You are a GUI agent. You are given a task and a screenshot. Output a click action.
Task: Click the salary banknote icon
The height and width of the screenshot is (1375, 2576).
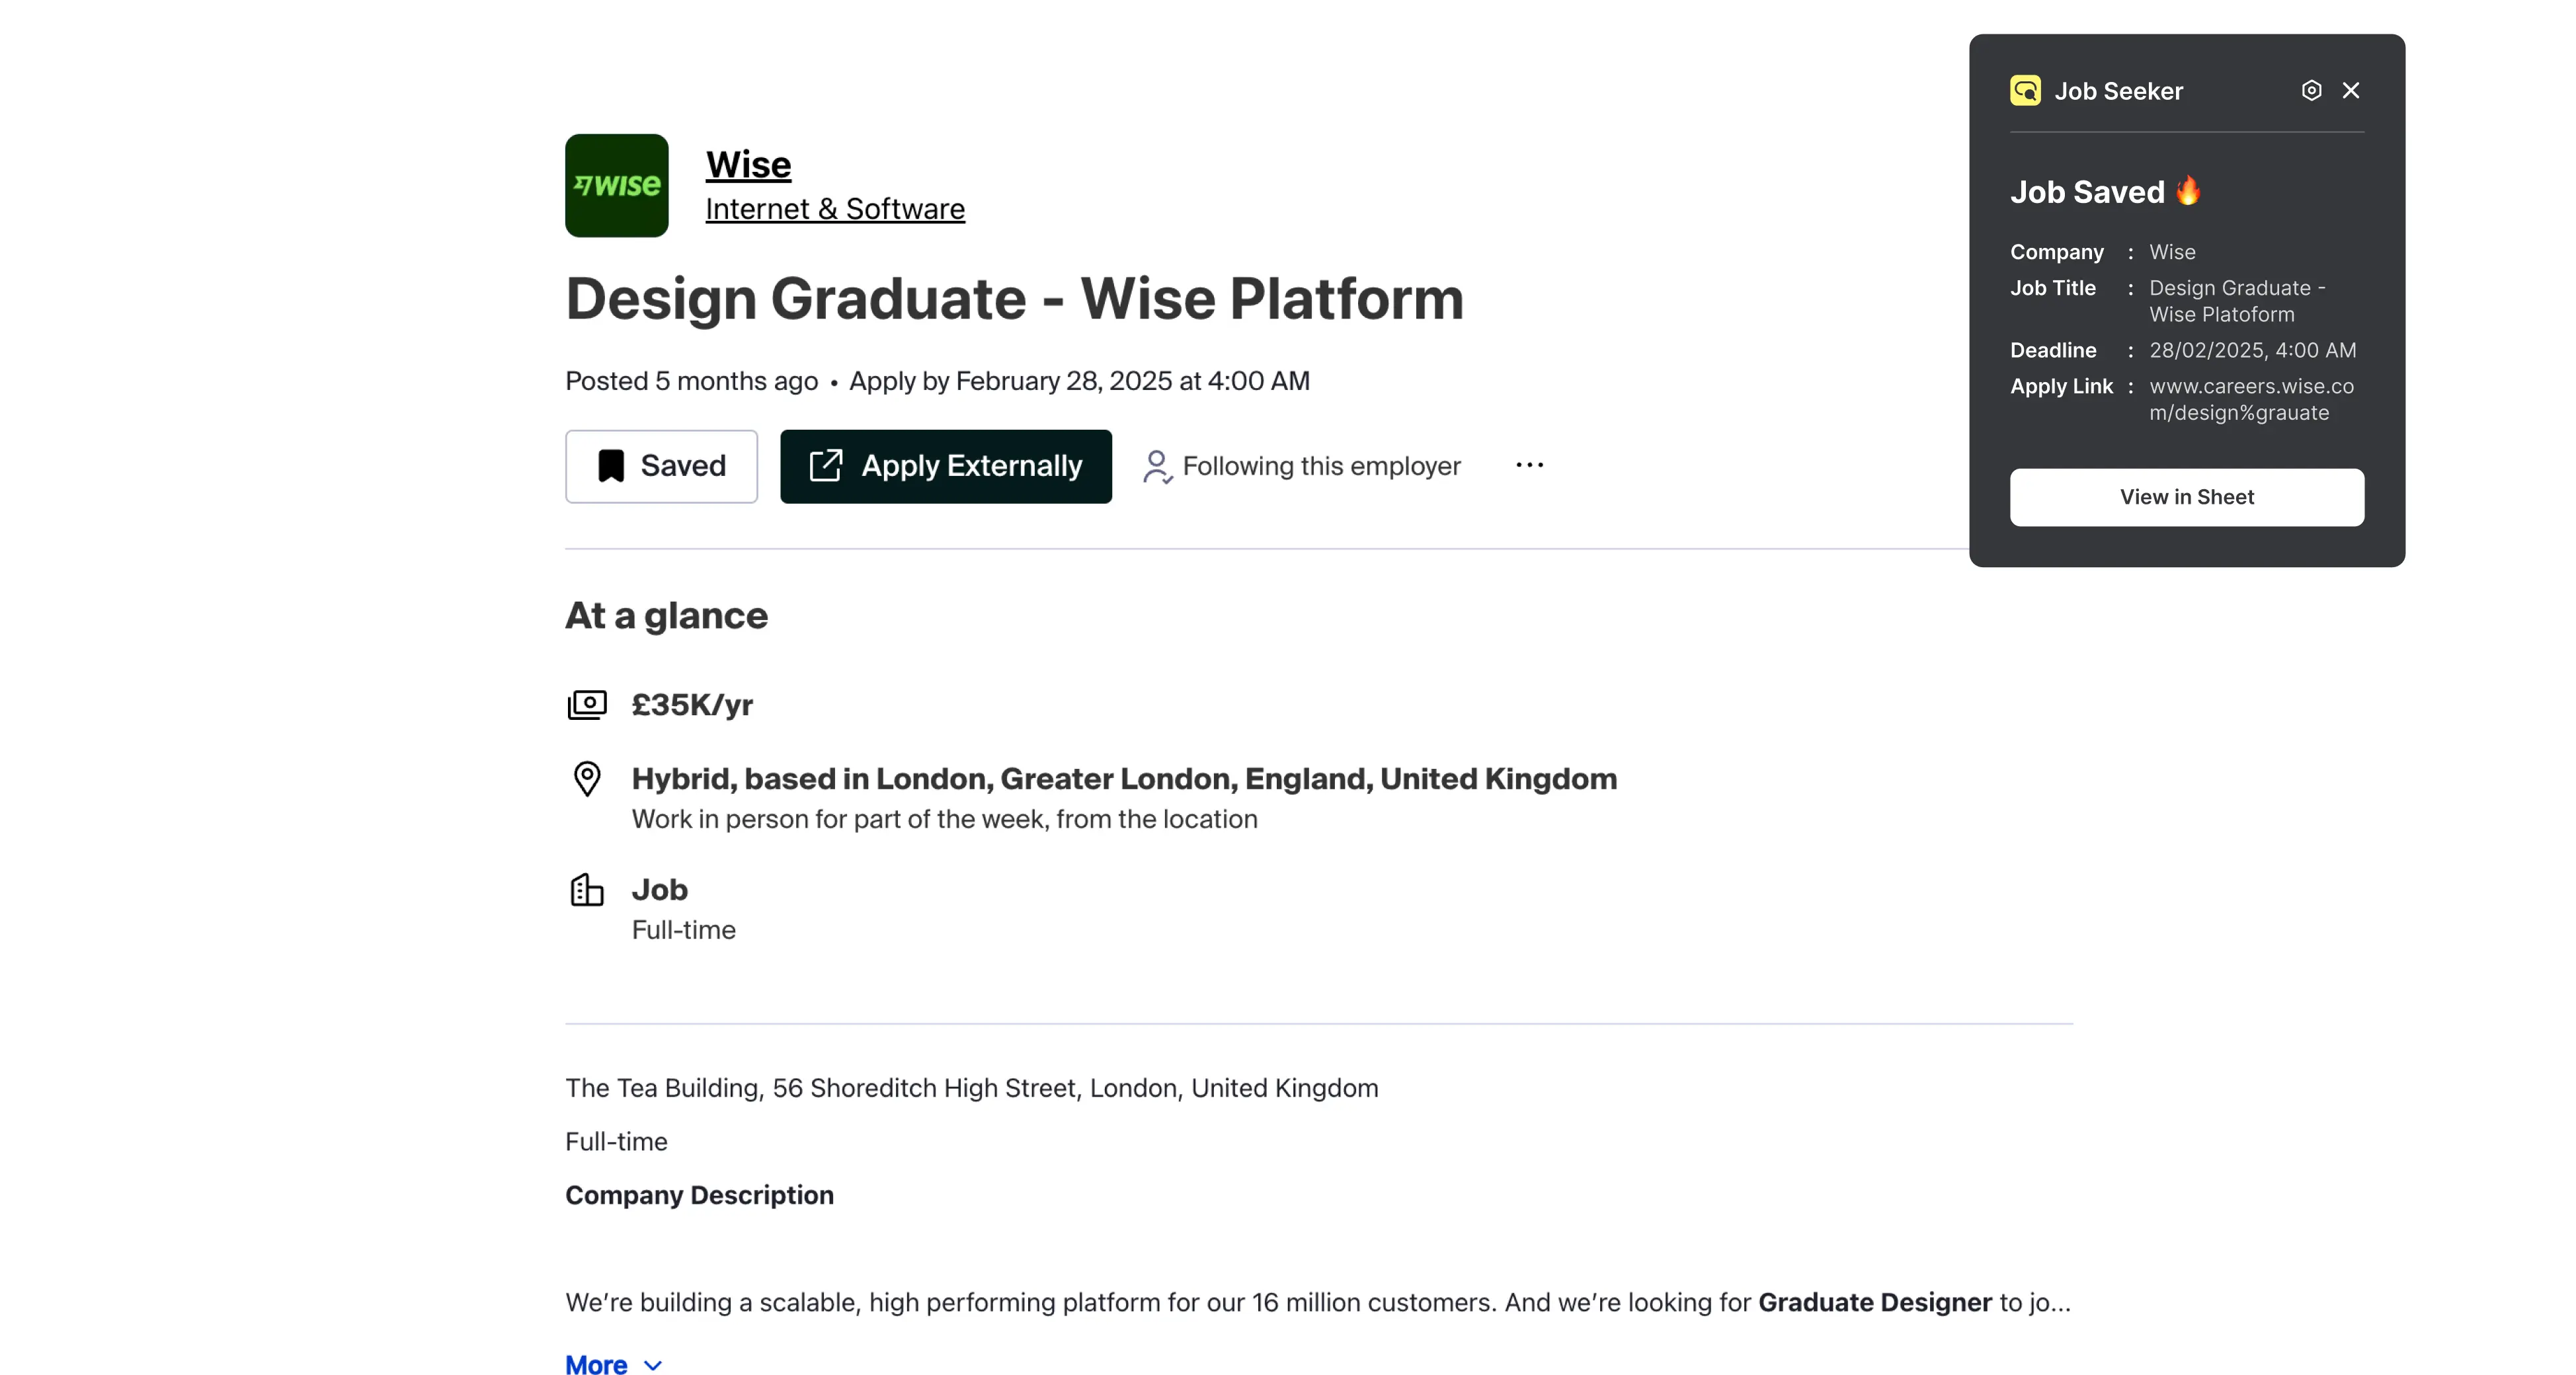pyautogui.click(x=587, y=705)
